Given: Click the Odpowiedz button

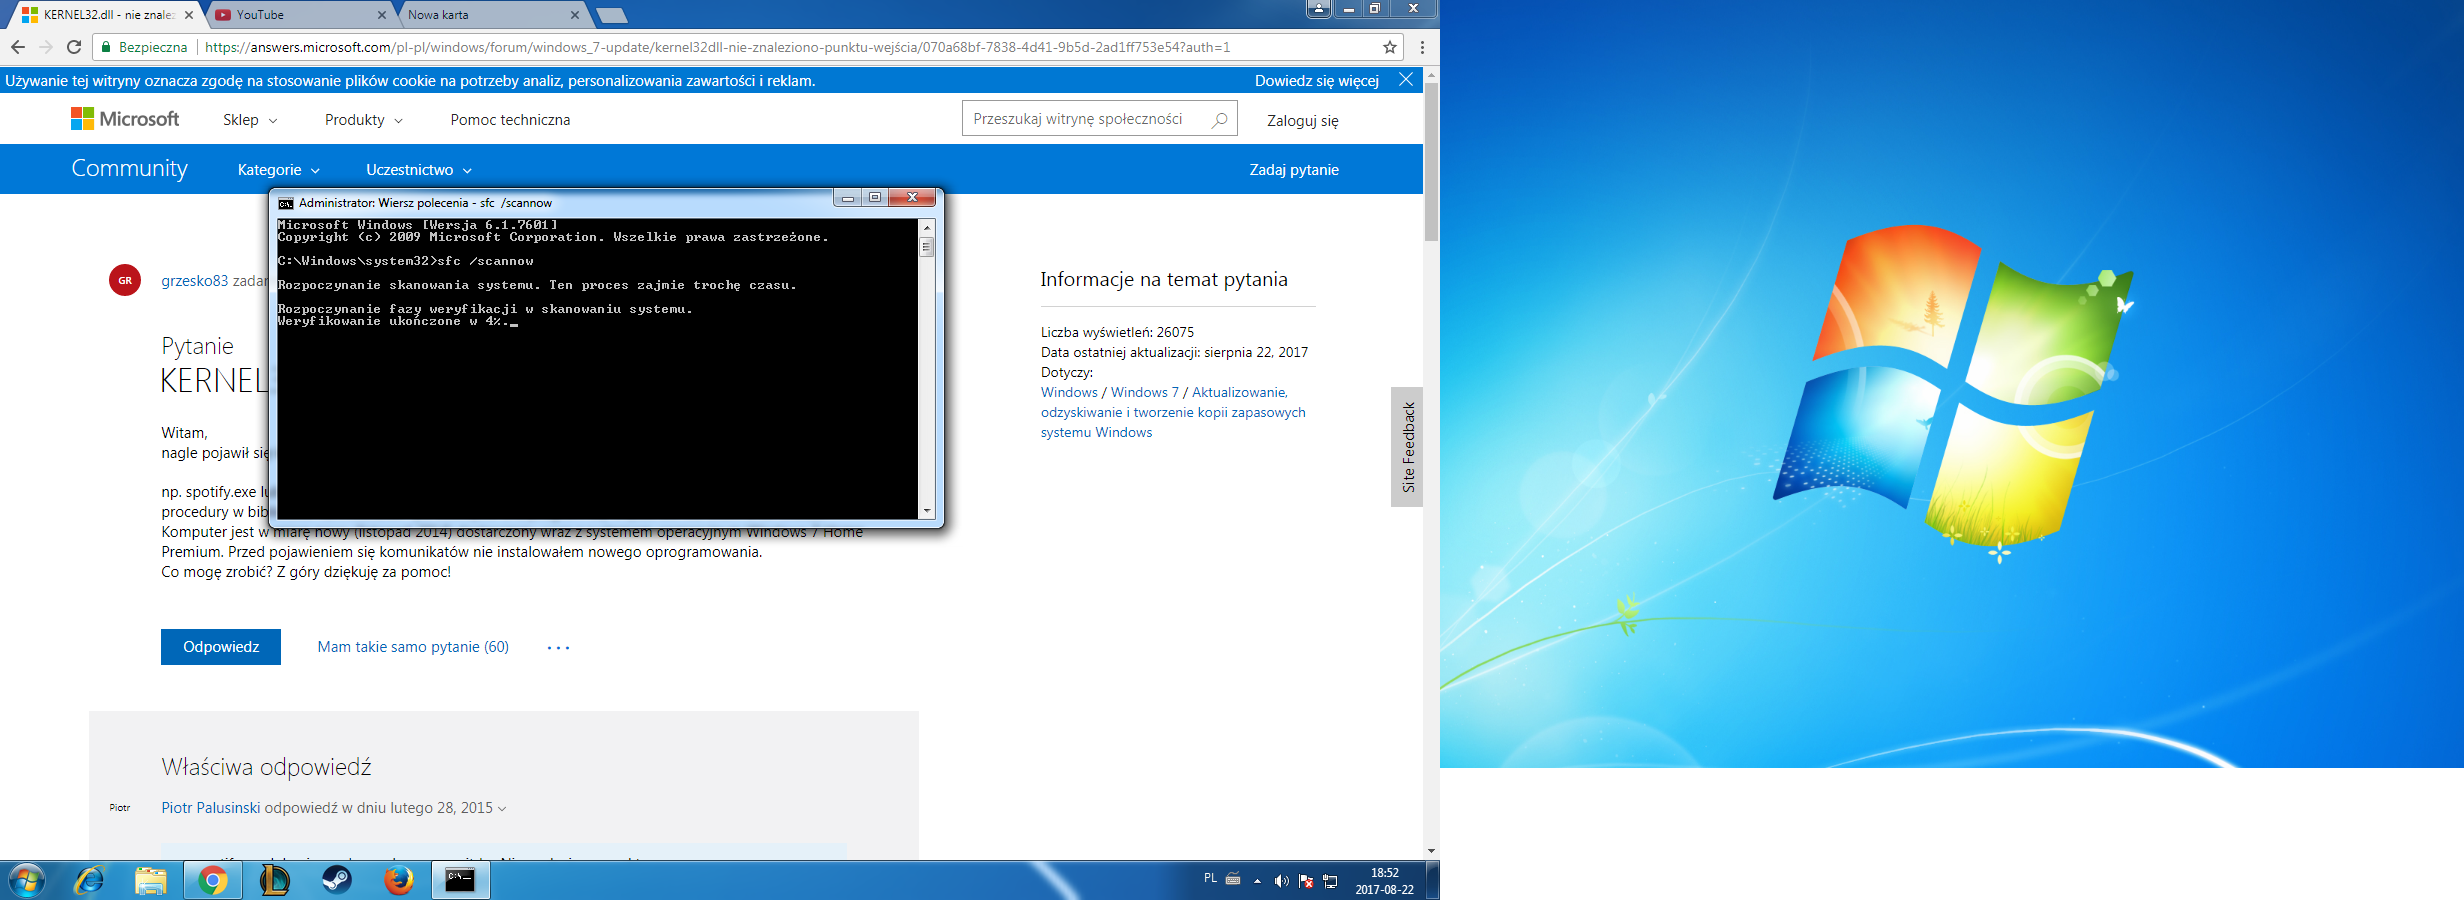Looking at the screenshot, I should point(221,647).
